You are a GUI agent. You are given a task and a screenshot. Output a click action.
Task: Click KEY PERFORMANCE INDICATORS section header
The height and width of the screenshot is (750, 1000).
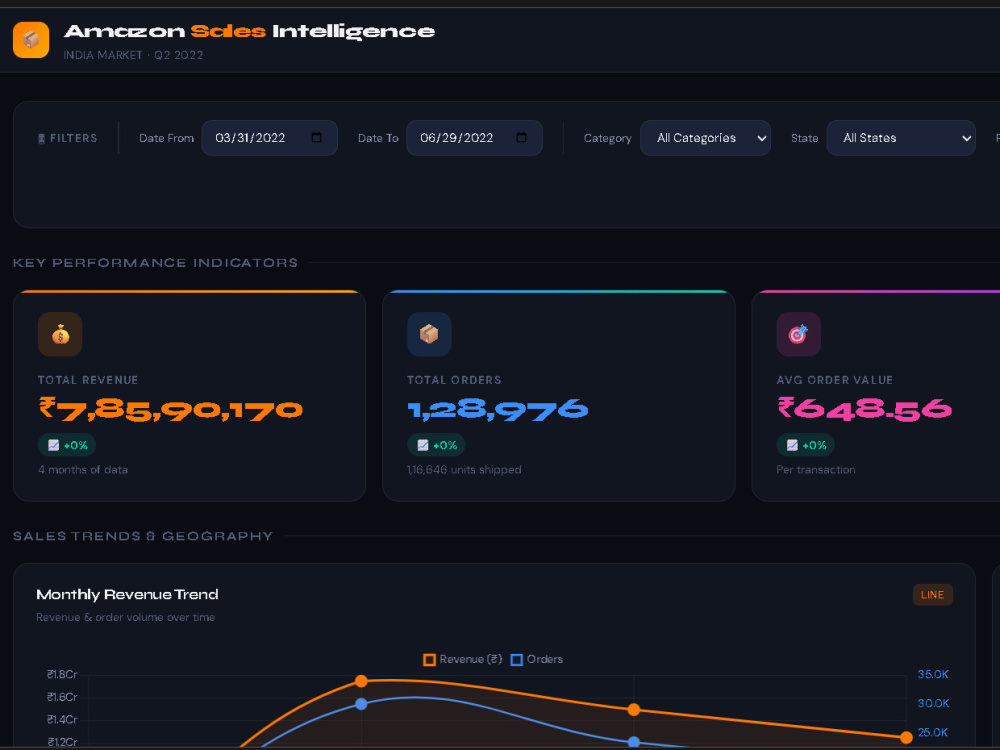click(156, 263)
